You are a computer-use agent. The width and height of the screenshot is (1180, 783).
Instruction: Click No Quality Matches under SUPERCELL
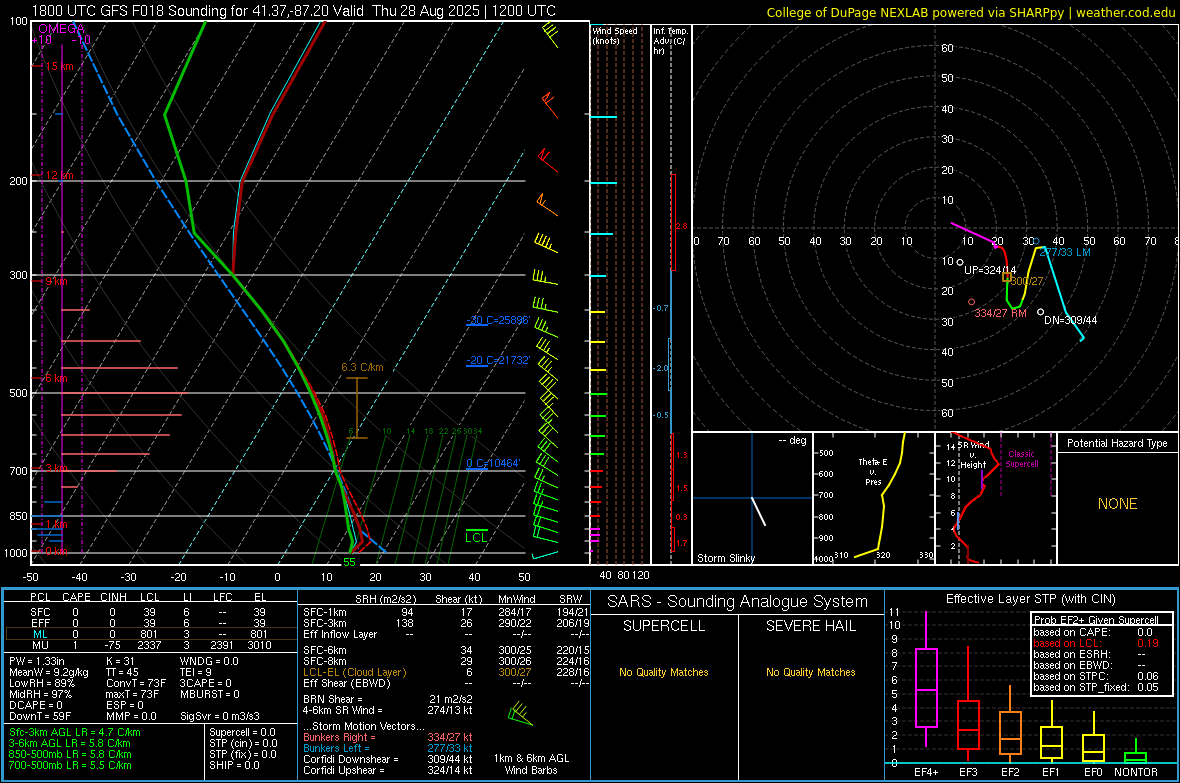click(664, 672)
